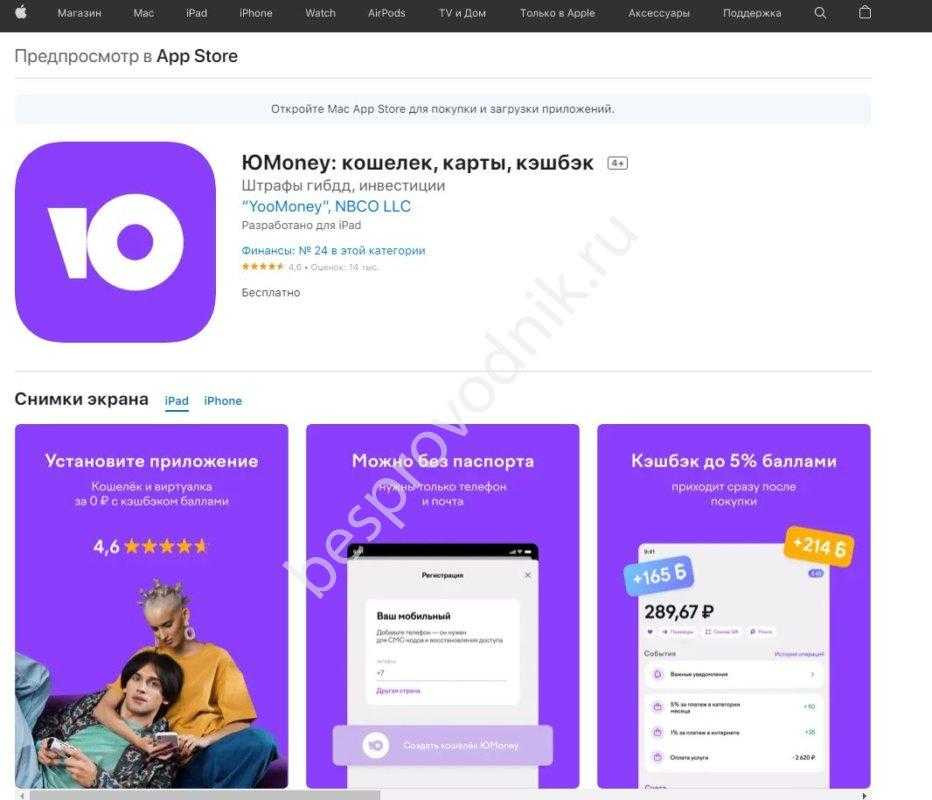
Task: Open Финансы: № 24 category link
Action: tap(333, 250)
